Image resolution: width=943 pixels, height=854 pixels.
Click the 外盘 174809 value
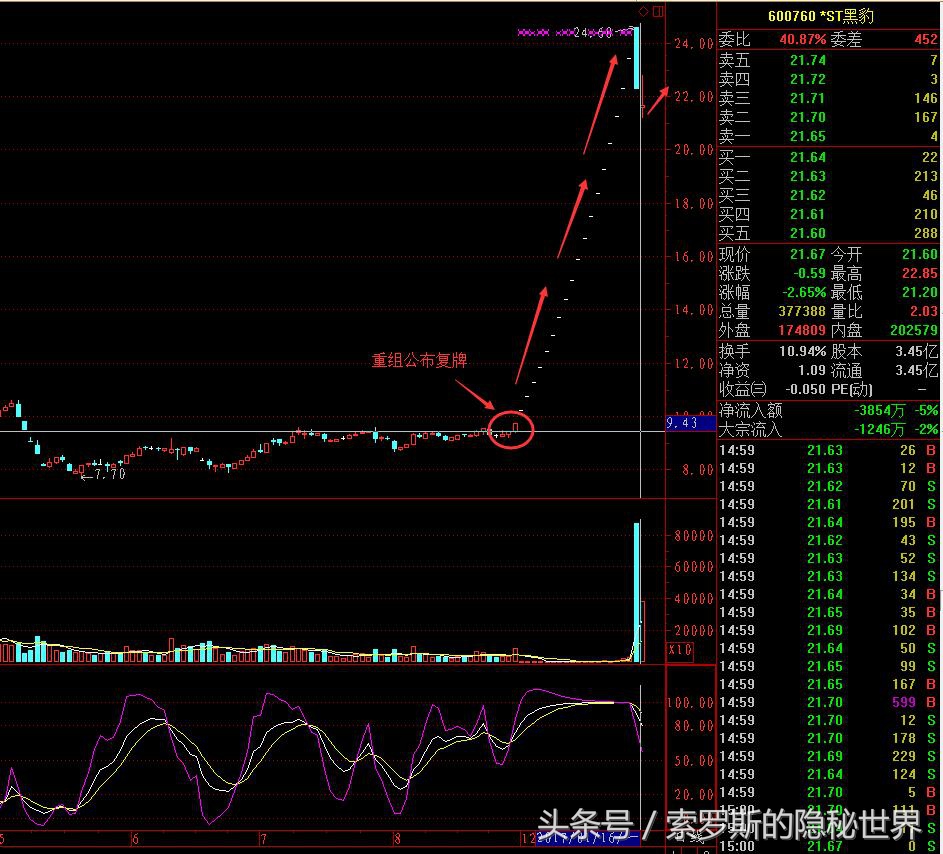click(802, 330)
